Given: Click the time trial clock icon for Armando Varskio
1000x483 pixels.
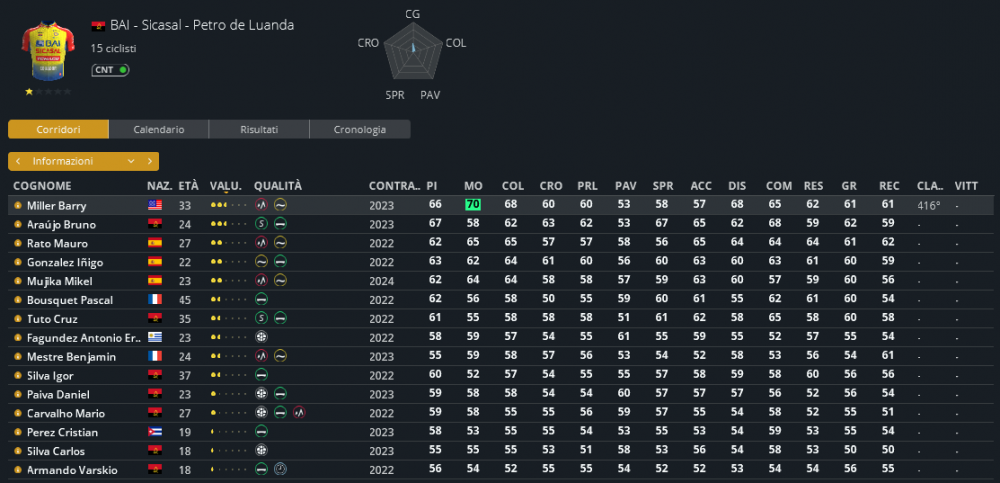Looking at the screenshot, I should click(280, 470).
